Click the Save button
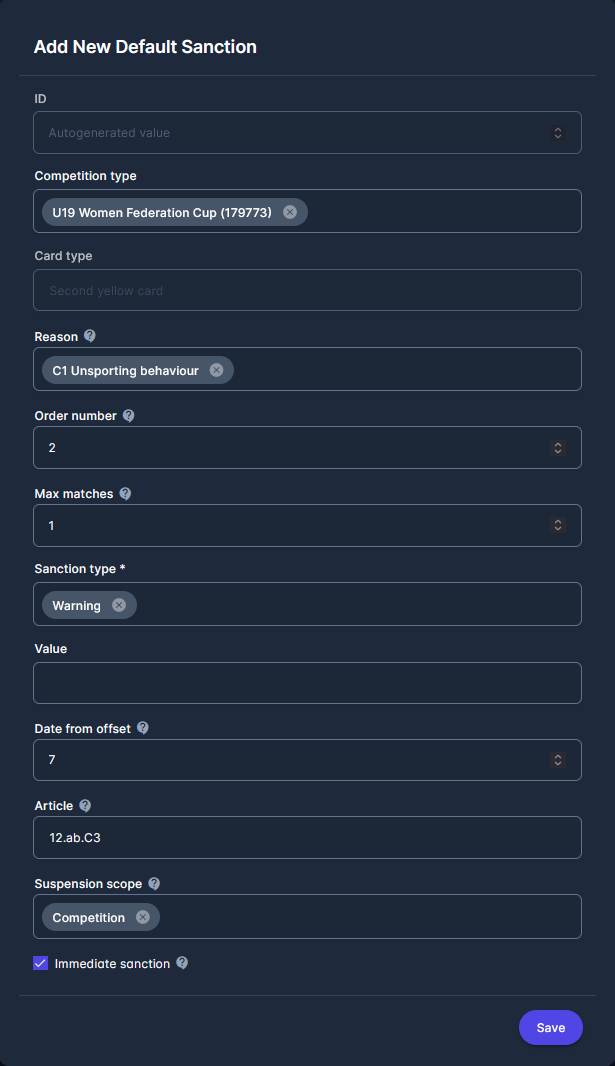 coord(550,1027)
